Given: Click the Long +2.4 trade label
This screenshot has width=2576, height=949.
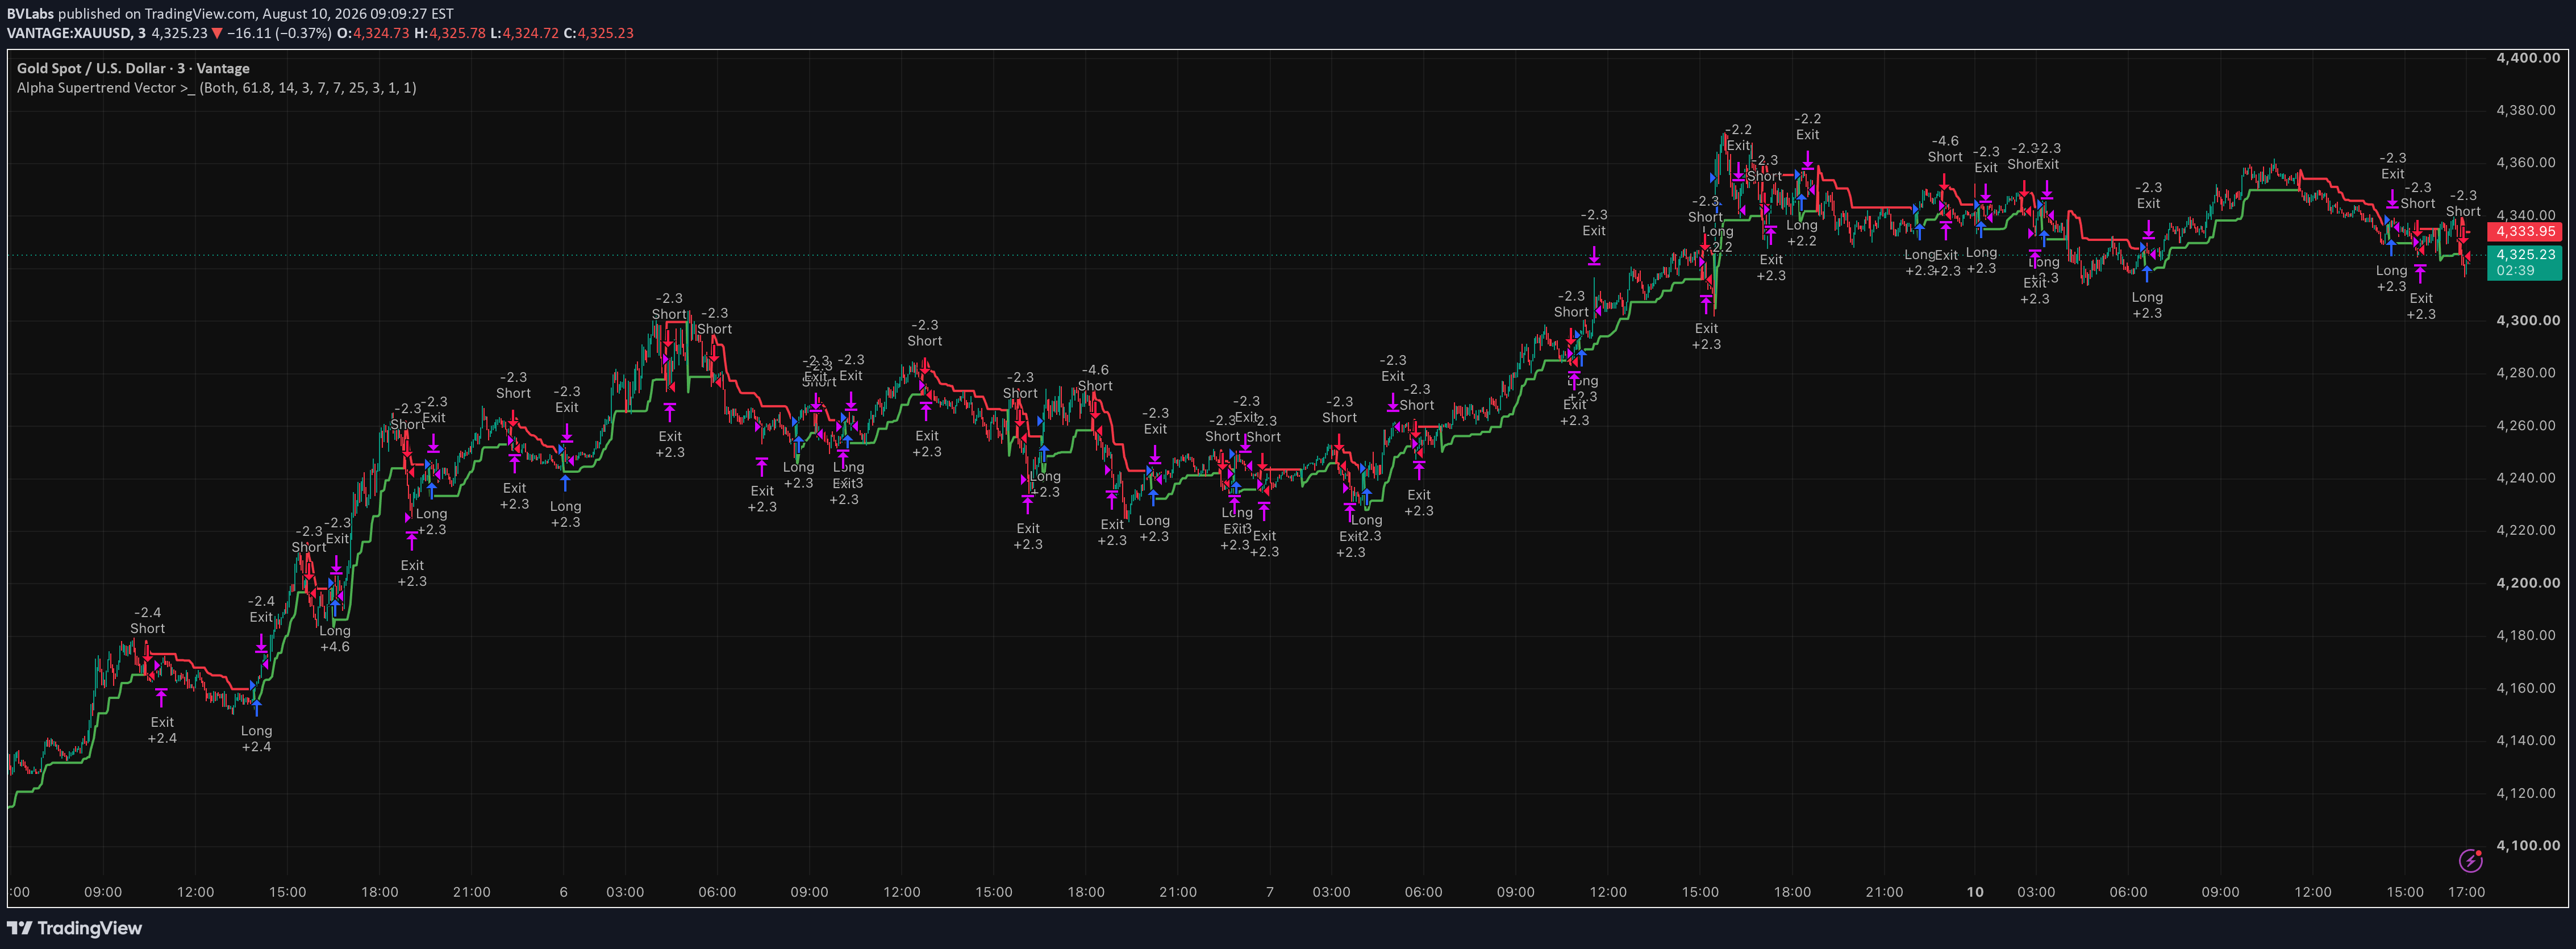Looking at the screenshot, I should point(256,739).
